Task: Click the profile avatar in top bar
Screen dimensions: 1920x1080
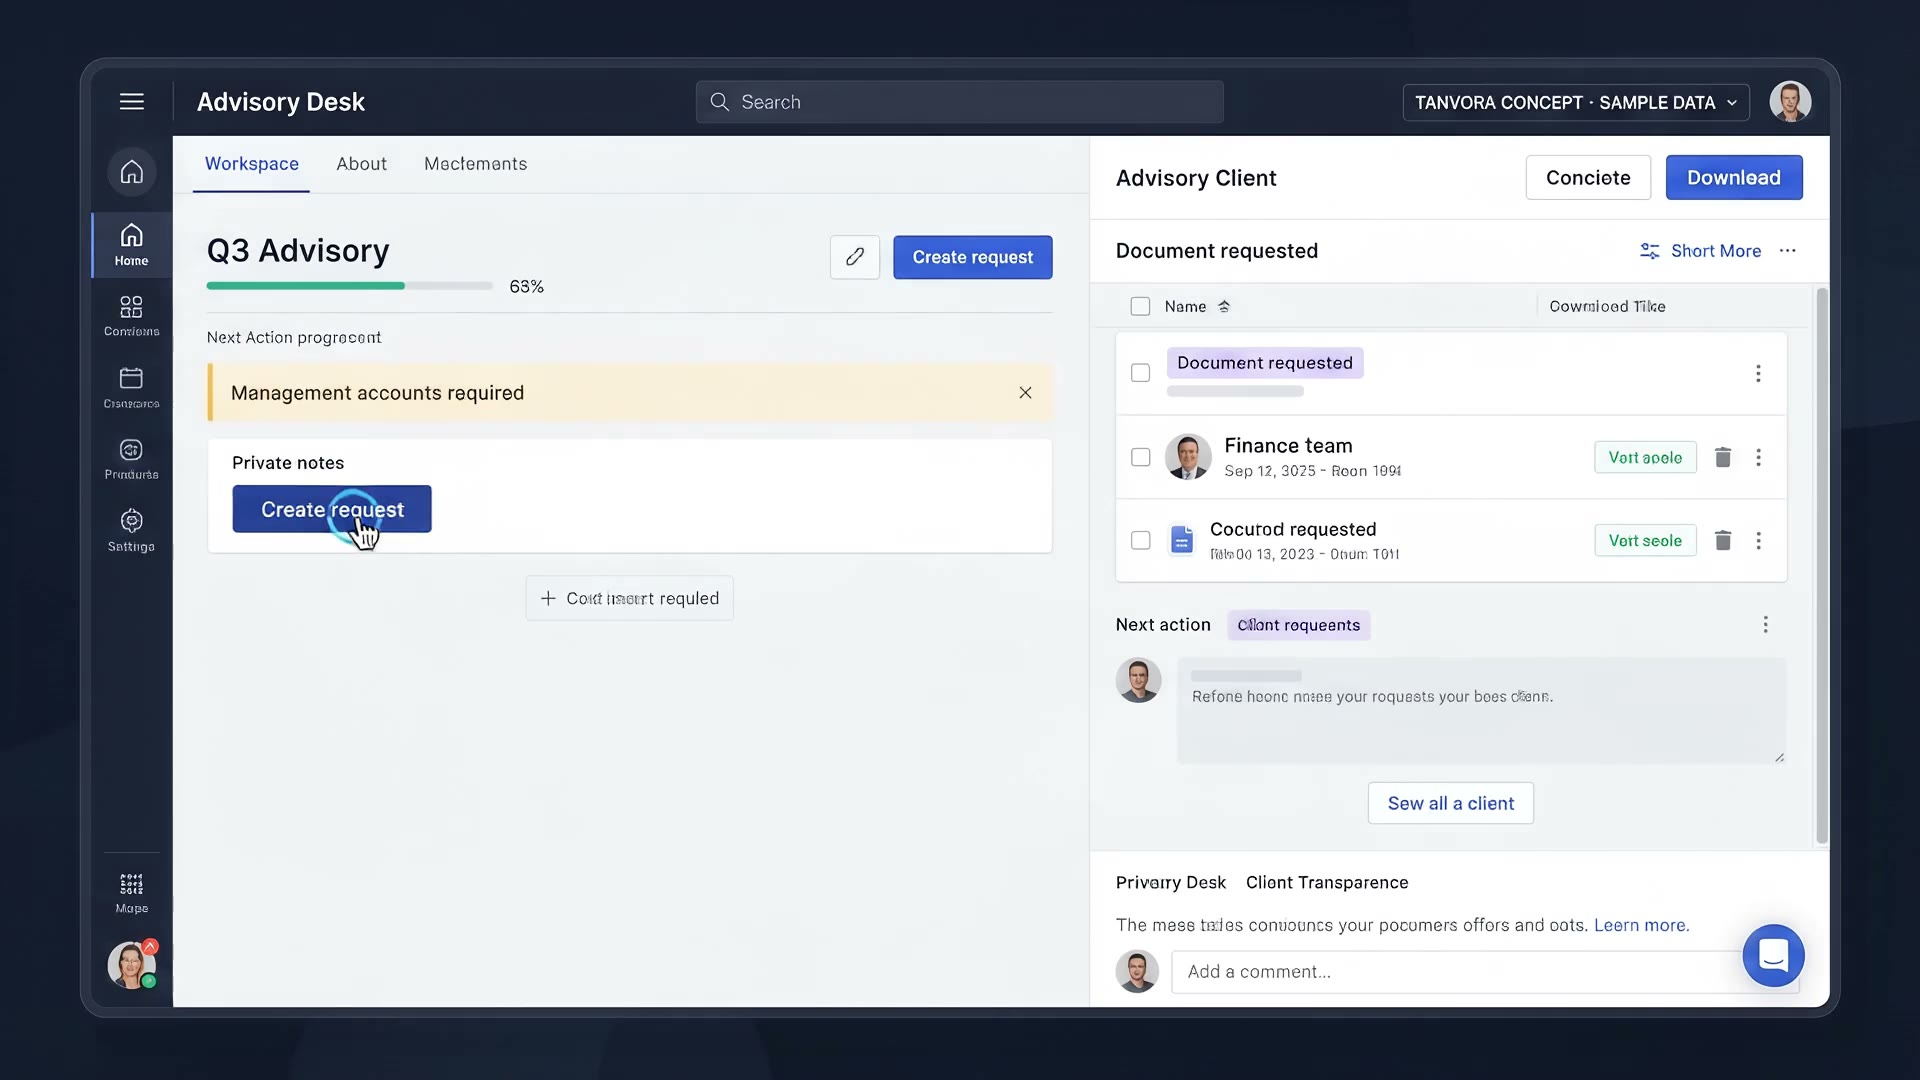Action: (x=1790, y=102)
